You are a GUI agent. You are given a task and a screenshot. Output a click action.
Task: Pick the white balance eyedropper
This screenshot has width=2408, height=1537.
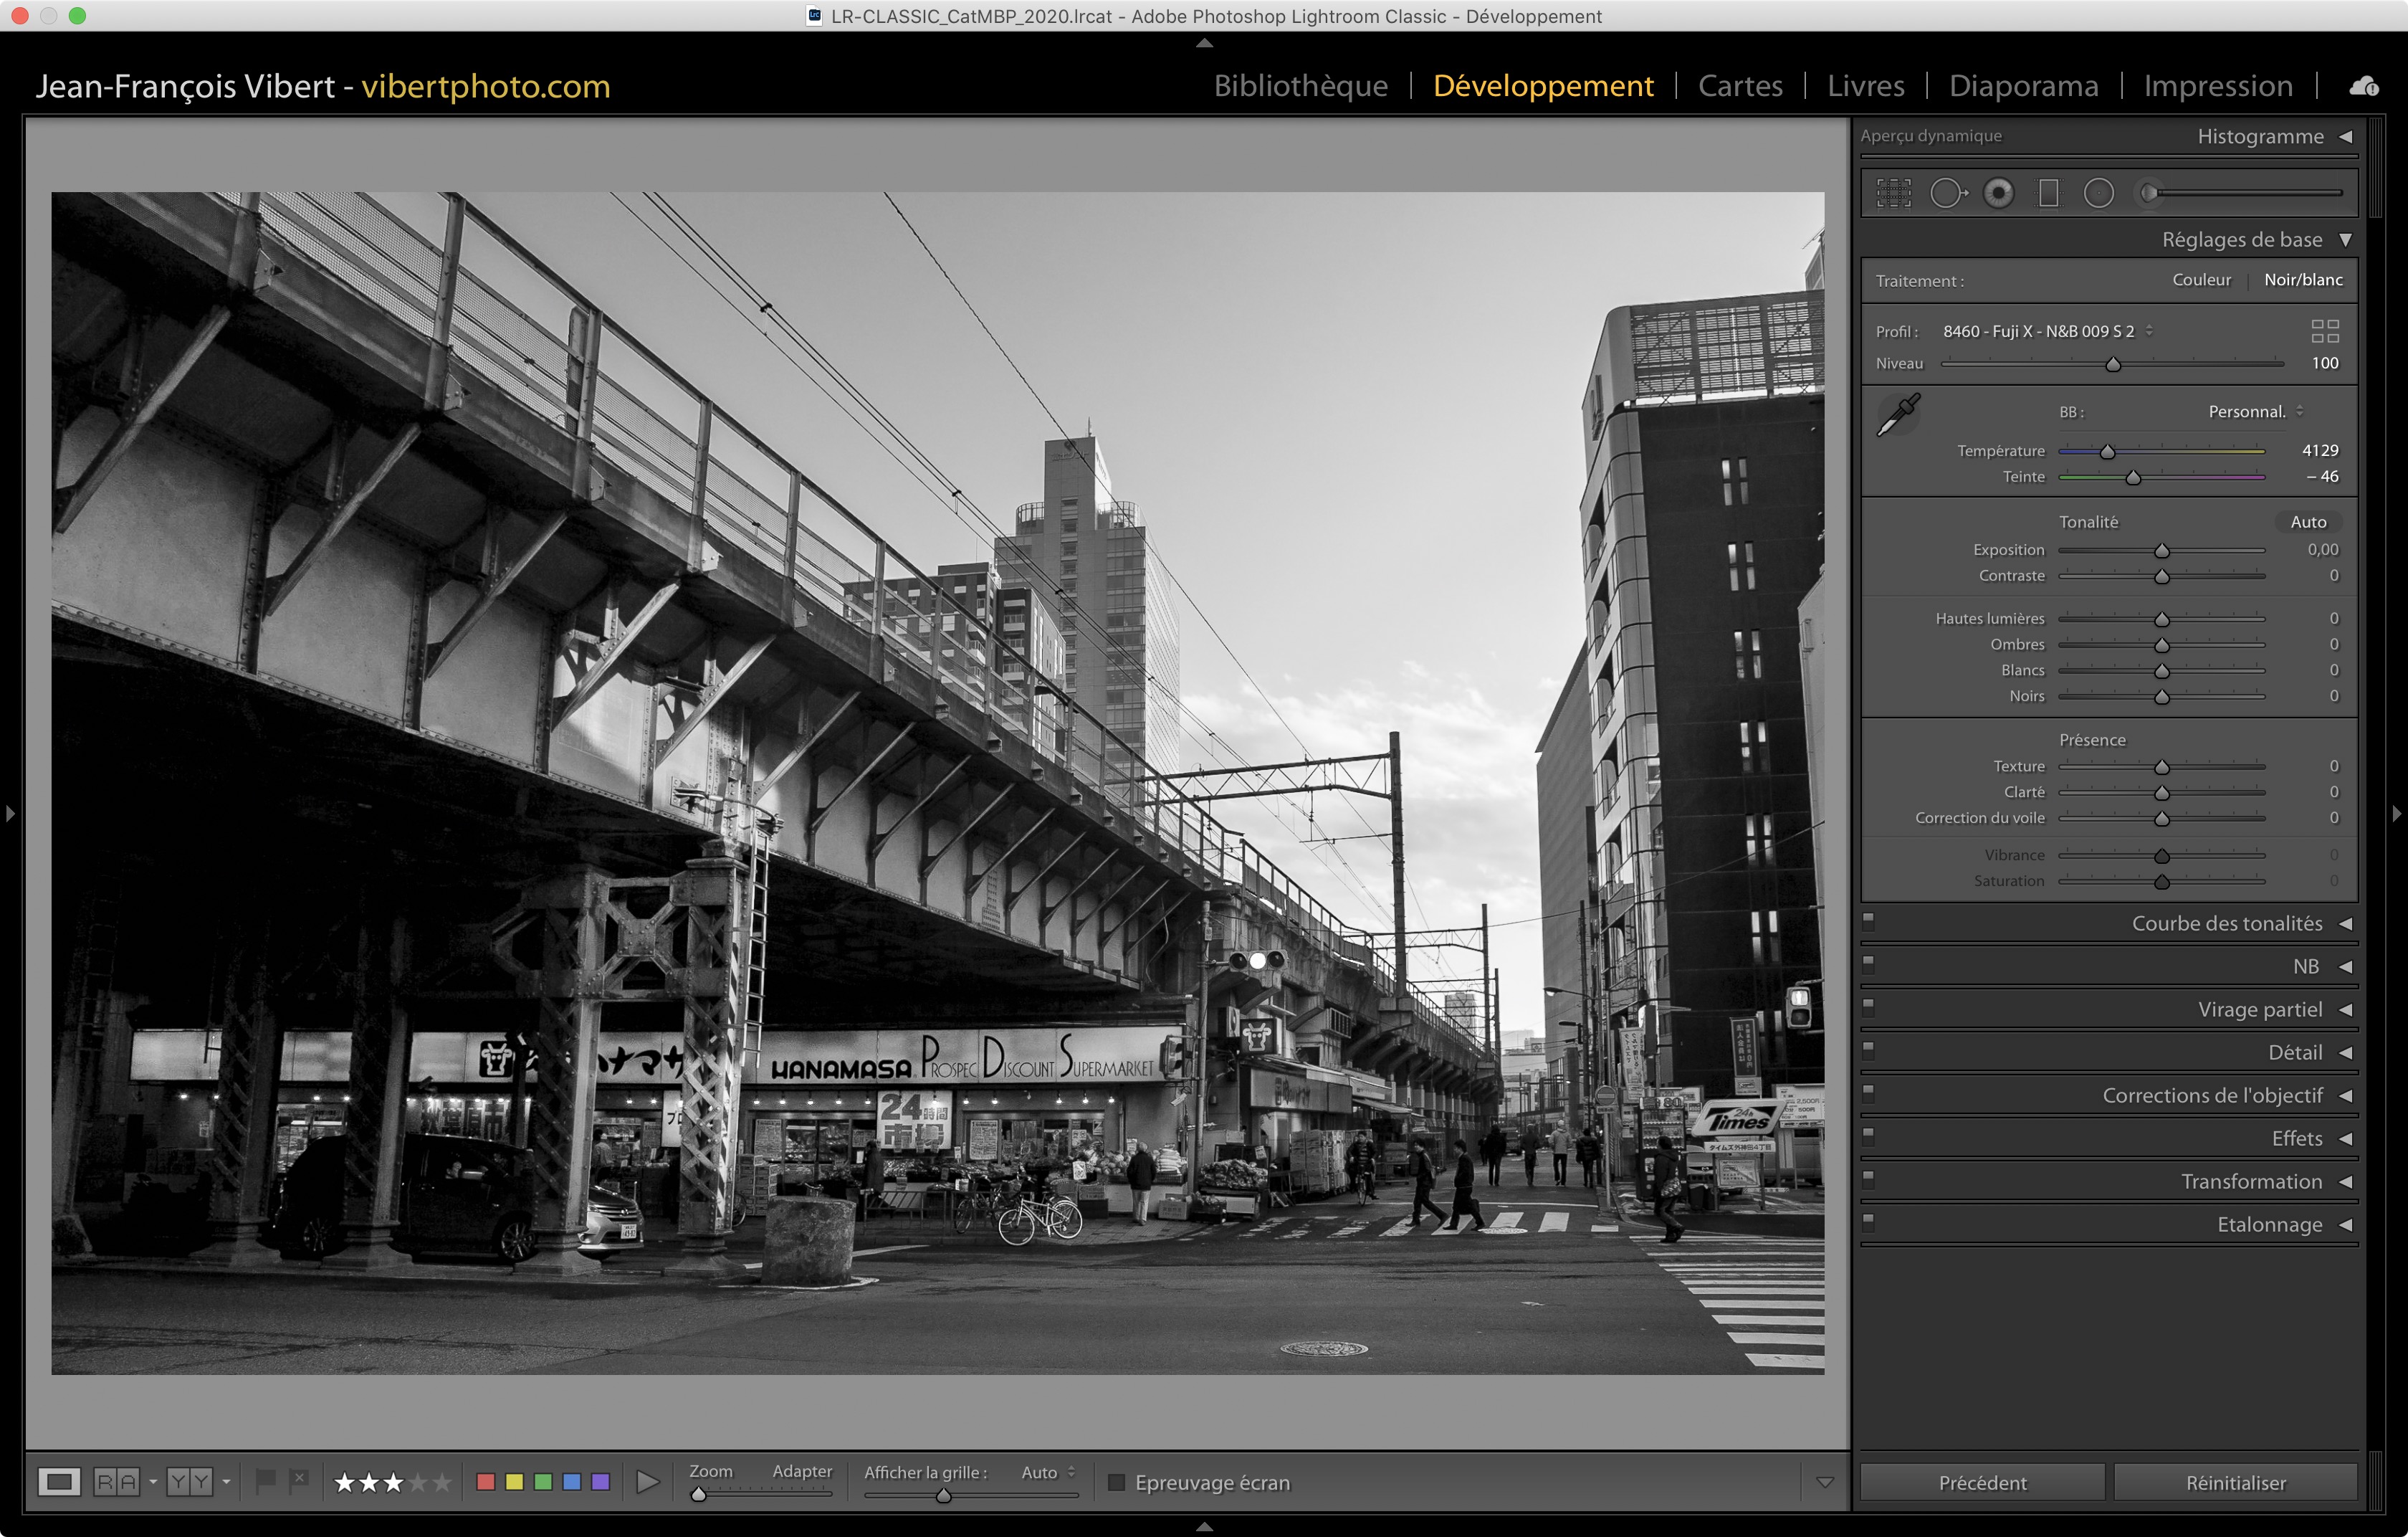(x=1897, y=414)
